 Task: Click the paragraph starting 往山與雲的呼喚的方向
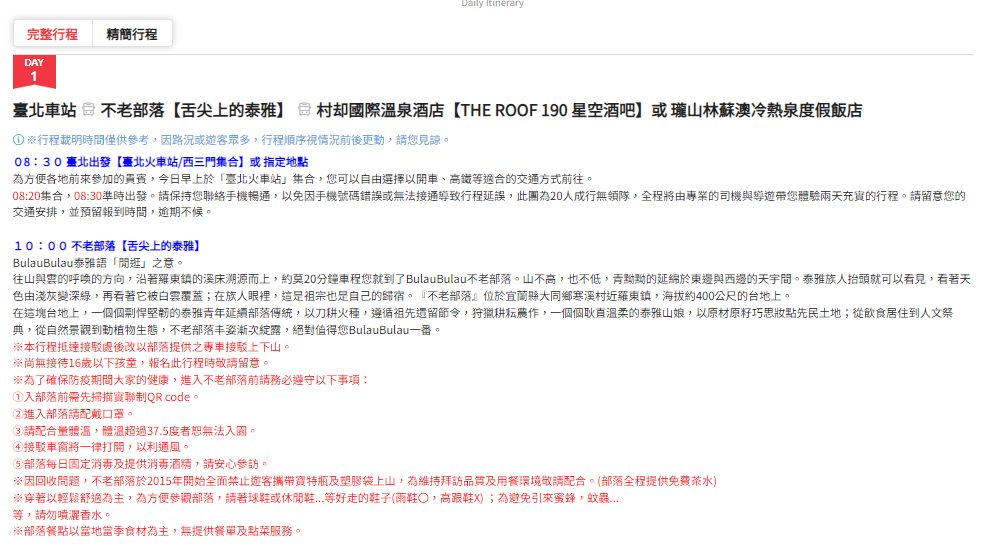coord(492,288)
